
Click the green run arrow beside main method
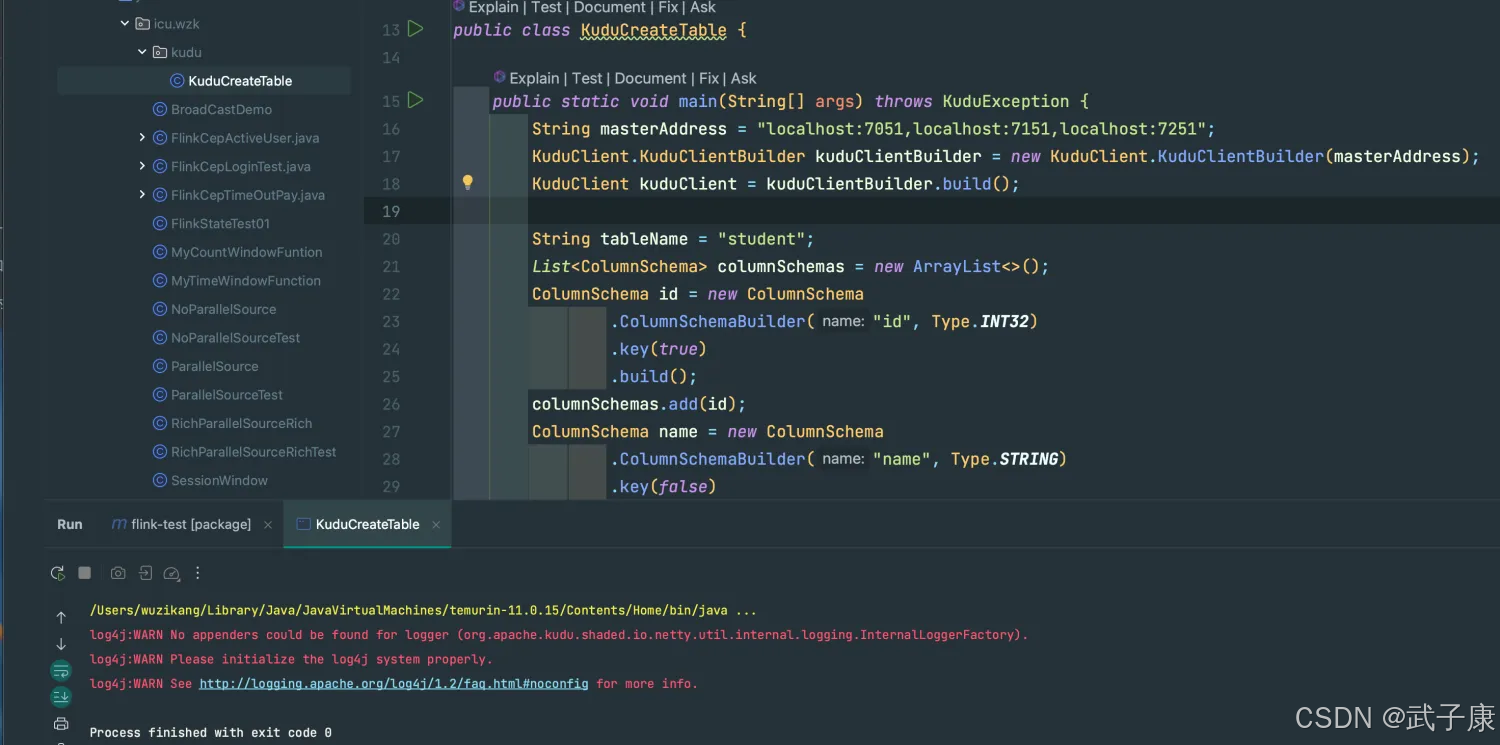[416, 101]
